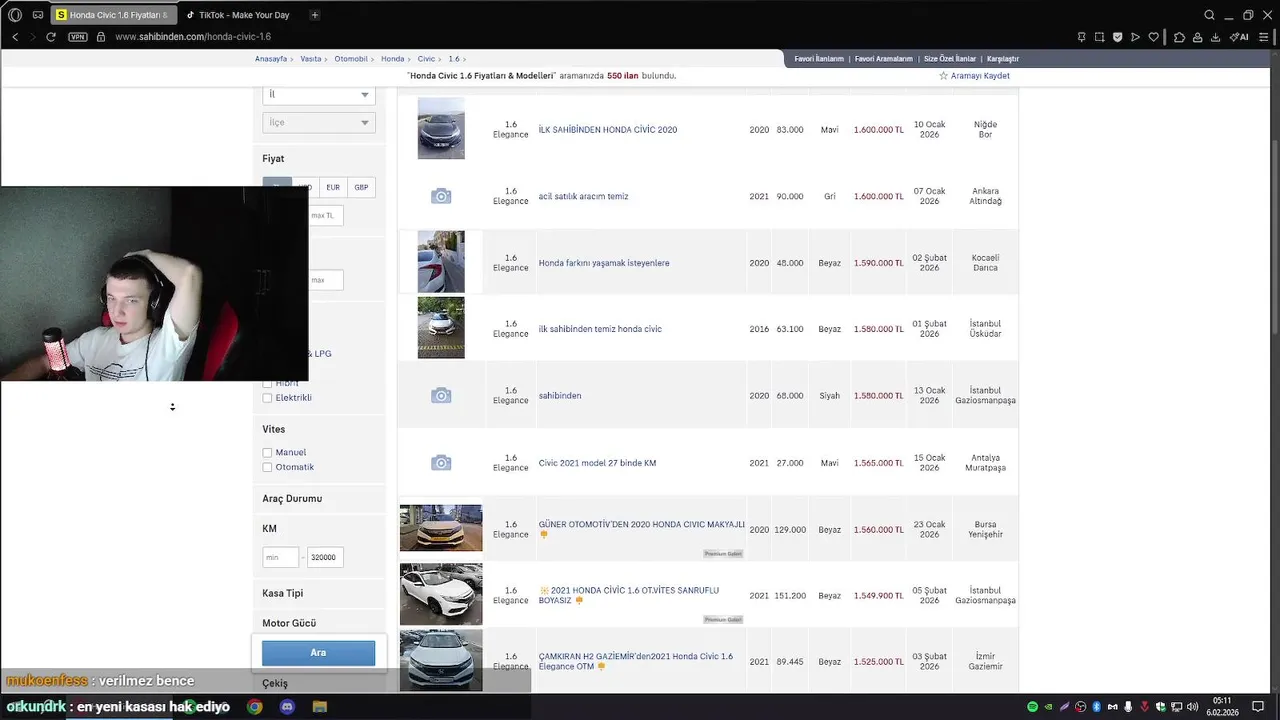Open listing 'Honda farkını yaşamak isteyenlere'

(x=604, y=263)
